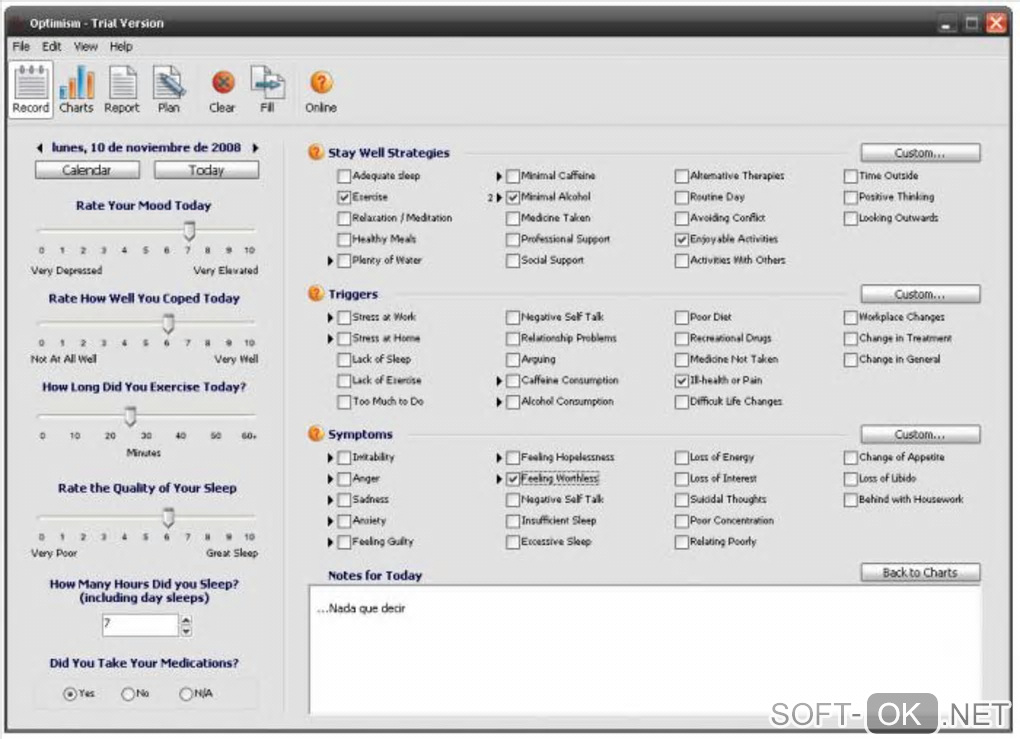Click the Clear toolbar icon
The height and width of the screenshot is (739, 1020).
222,90
